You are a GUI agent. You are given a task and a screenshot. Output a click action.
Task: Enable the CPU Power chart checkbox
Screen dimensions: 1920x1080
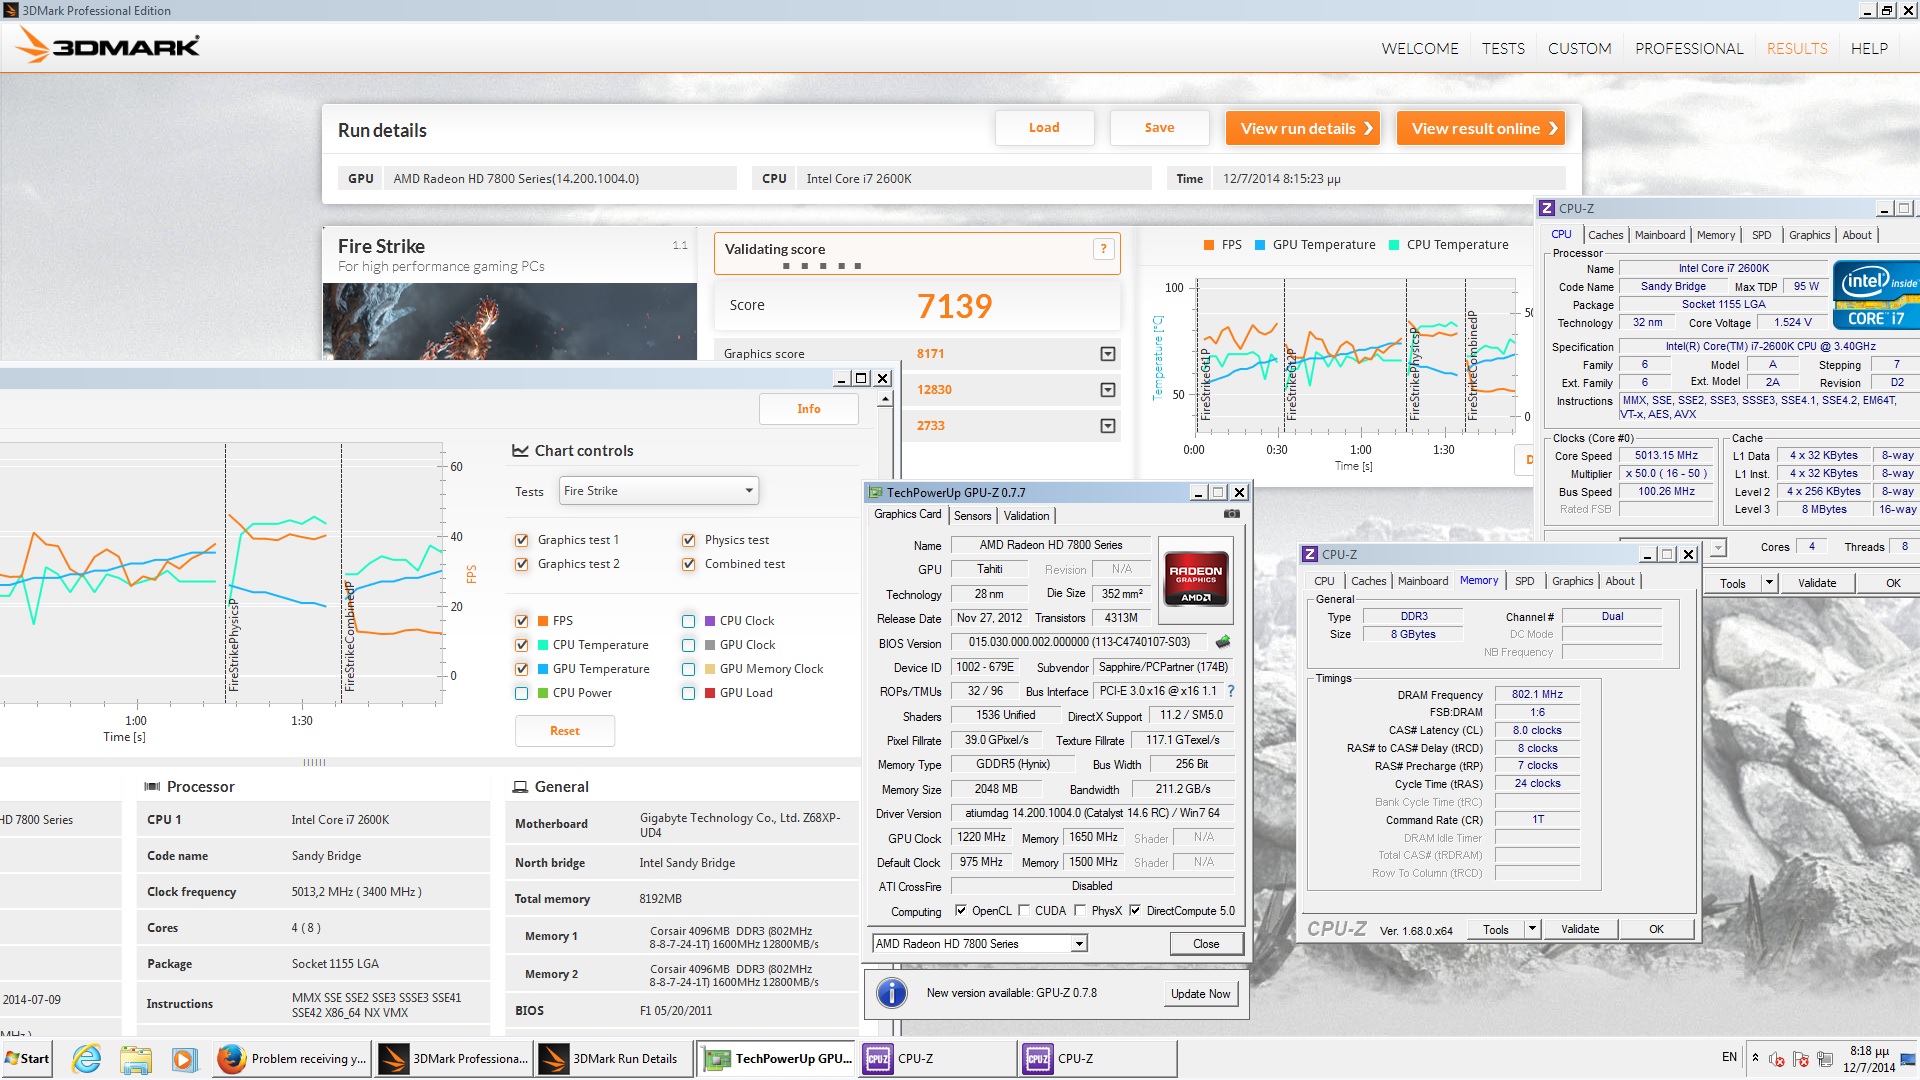click(x=521, y=693)
